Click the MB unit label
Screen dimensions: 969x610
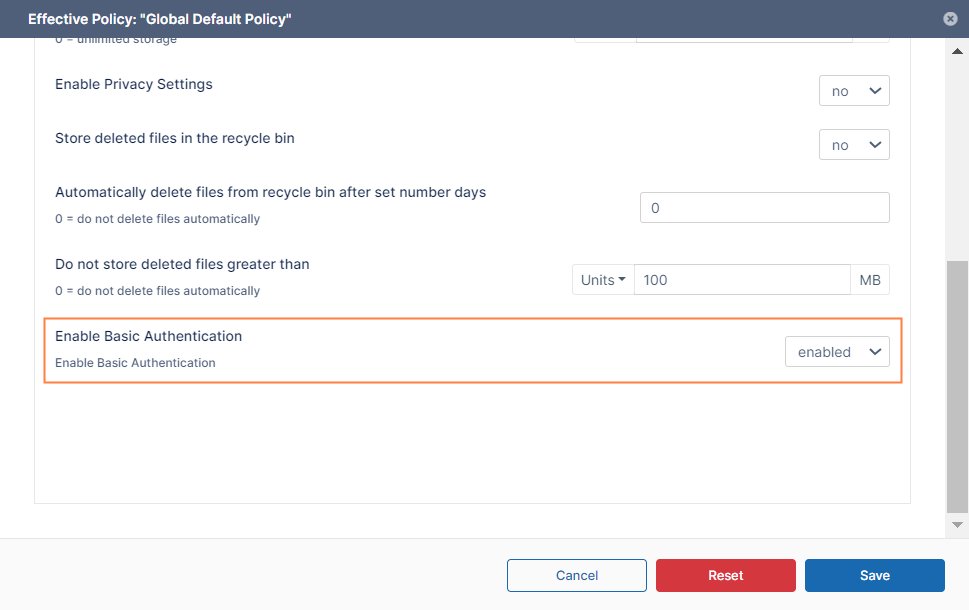tap(869, 280)
